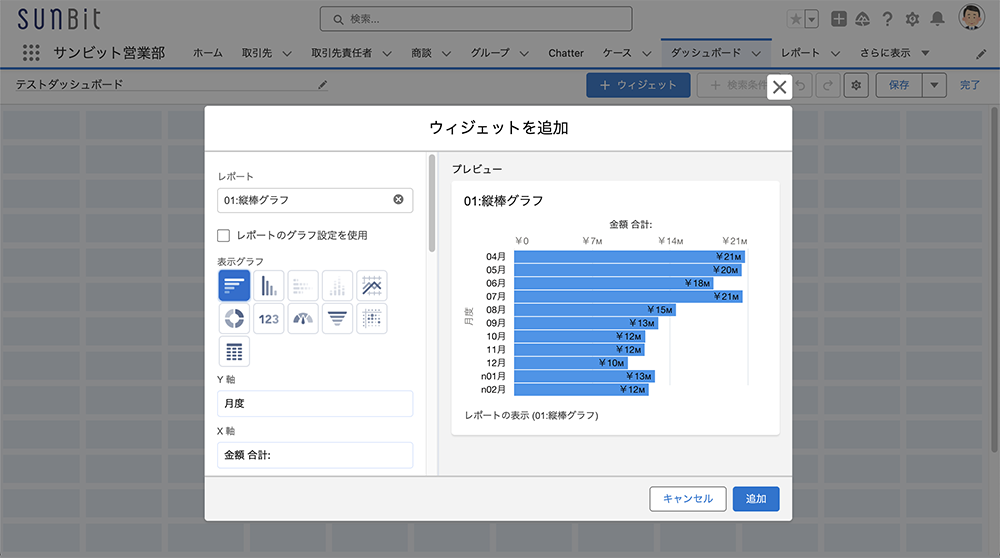Image resolution: width=1000 pixels, height=558 pixels.
Task: Go to the ホーム tab
Action: [x=208, y=53]
